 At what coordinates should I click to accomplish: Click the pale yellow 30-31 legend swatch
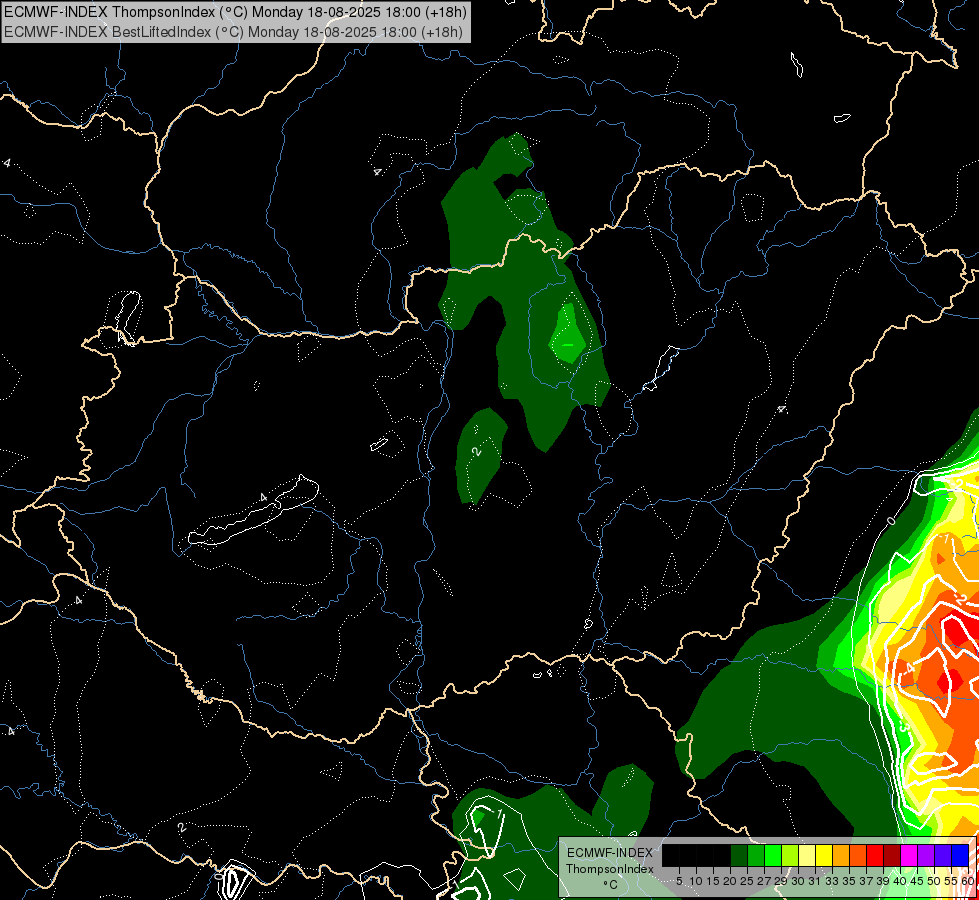[807, 855]
